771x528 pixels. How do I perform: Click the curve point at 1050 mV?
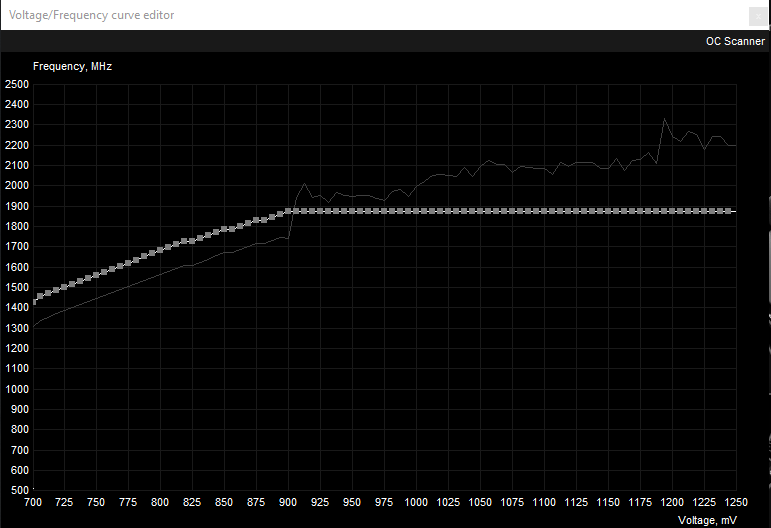[481, 211]
